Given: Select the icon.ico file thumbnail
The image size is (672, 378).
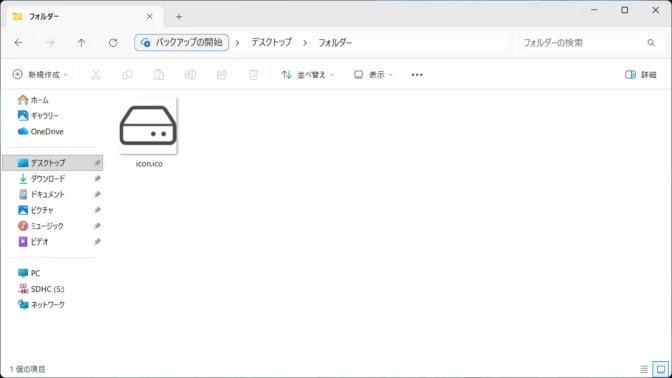Looking at the screenshot, I should (x=148, y=126).
